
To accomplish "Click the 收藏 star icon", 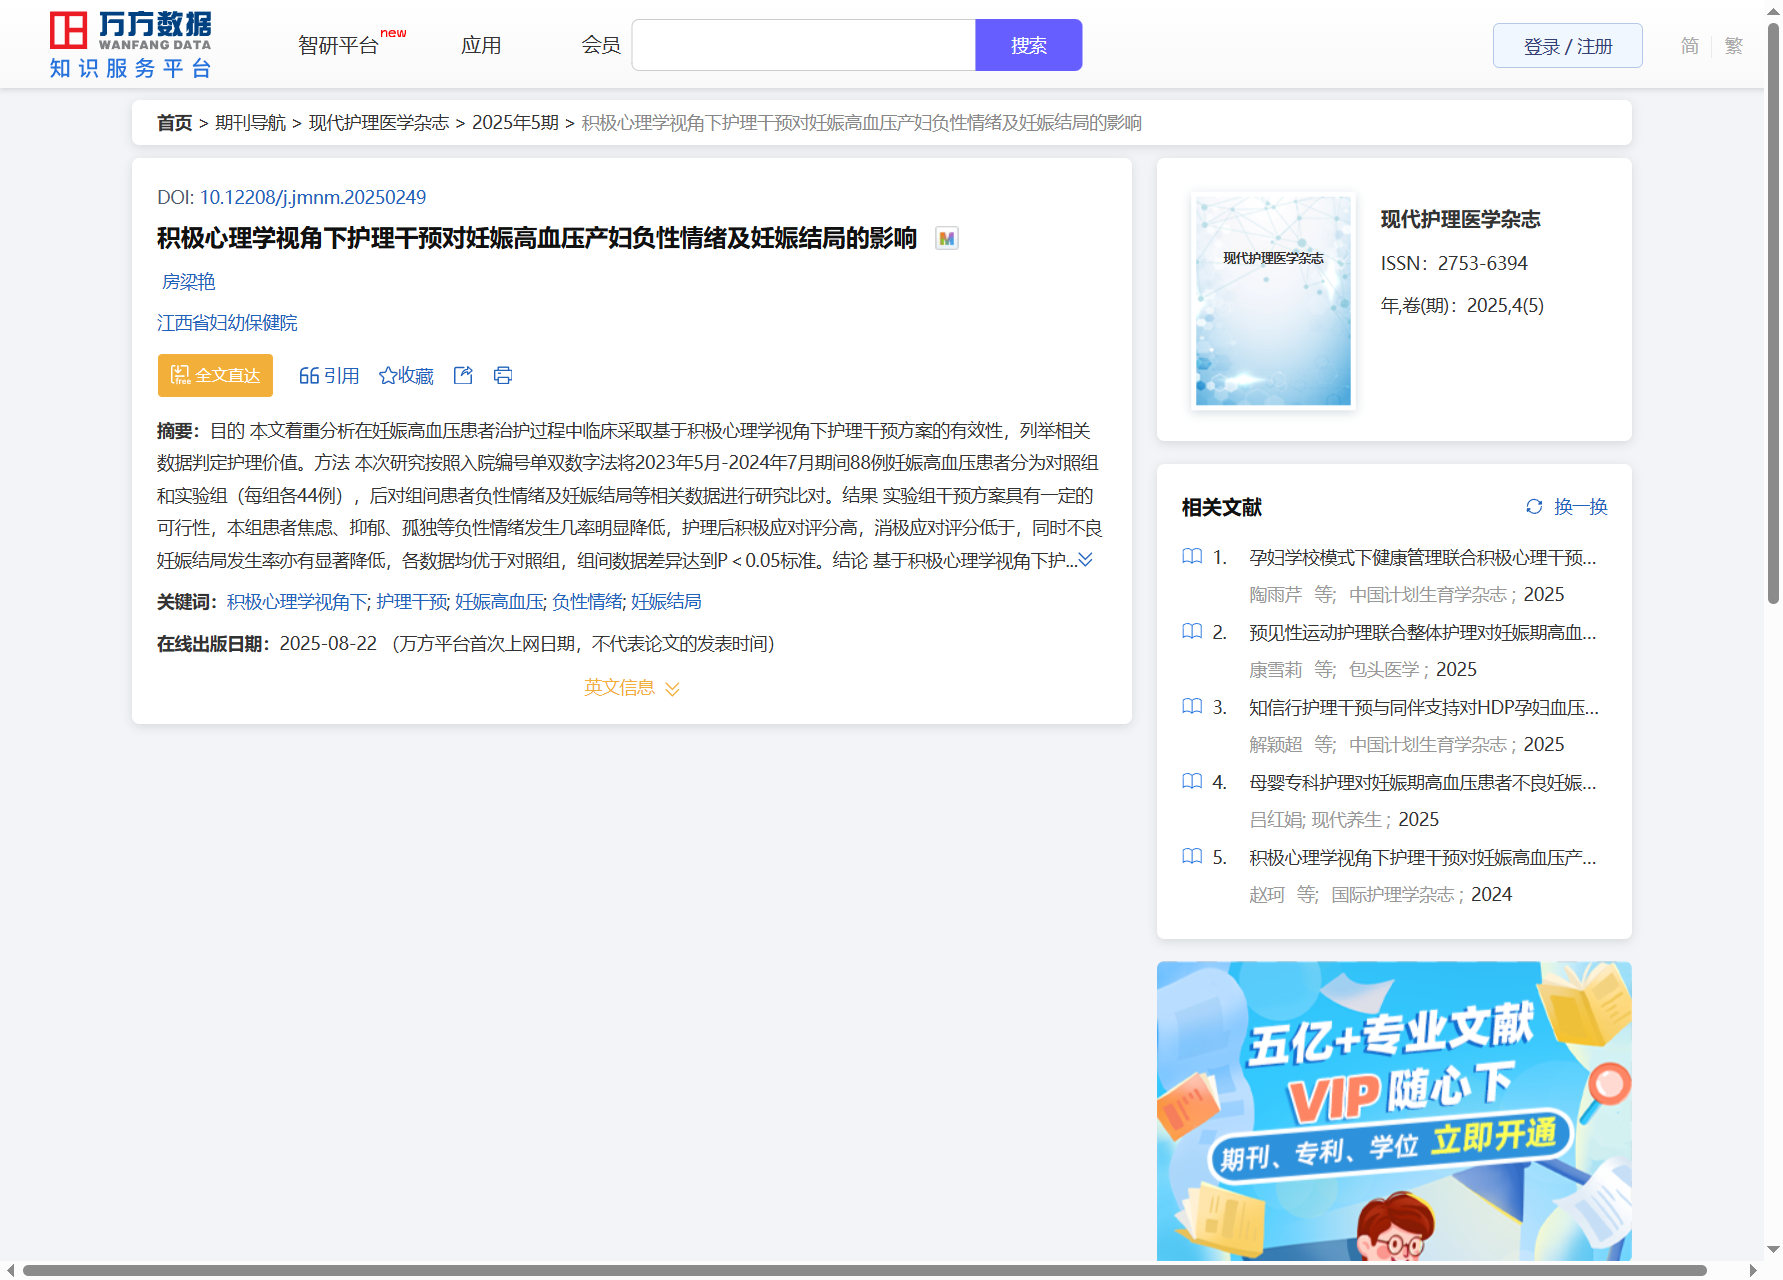I will [388, 376].
